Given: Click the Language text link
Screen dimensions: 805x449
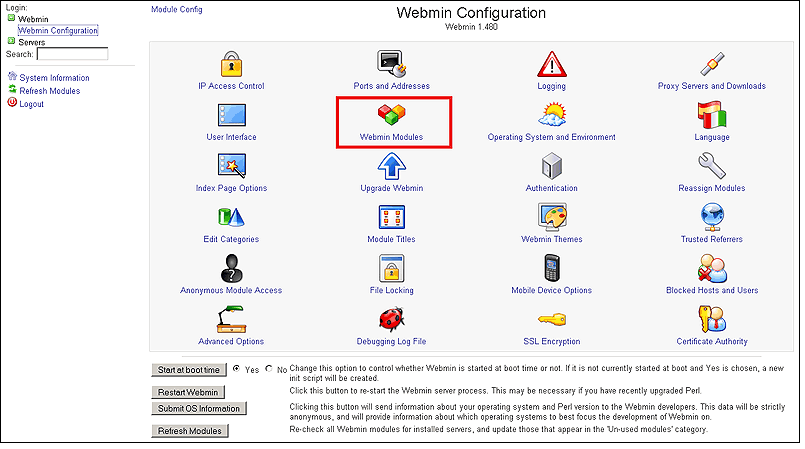Looking at the screenshot, I should click(712, 138).
